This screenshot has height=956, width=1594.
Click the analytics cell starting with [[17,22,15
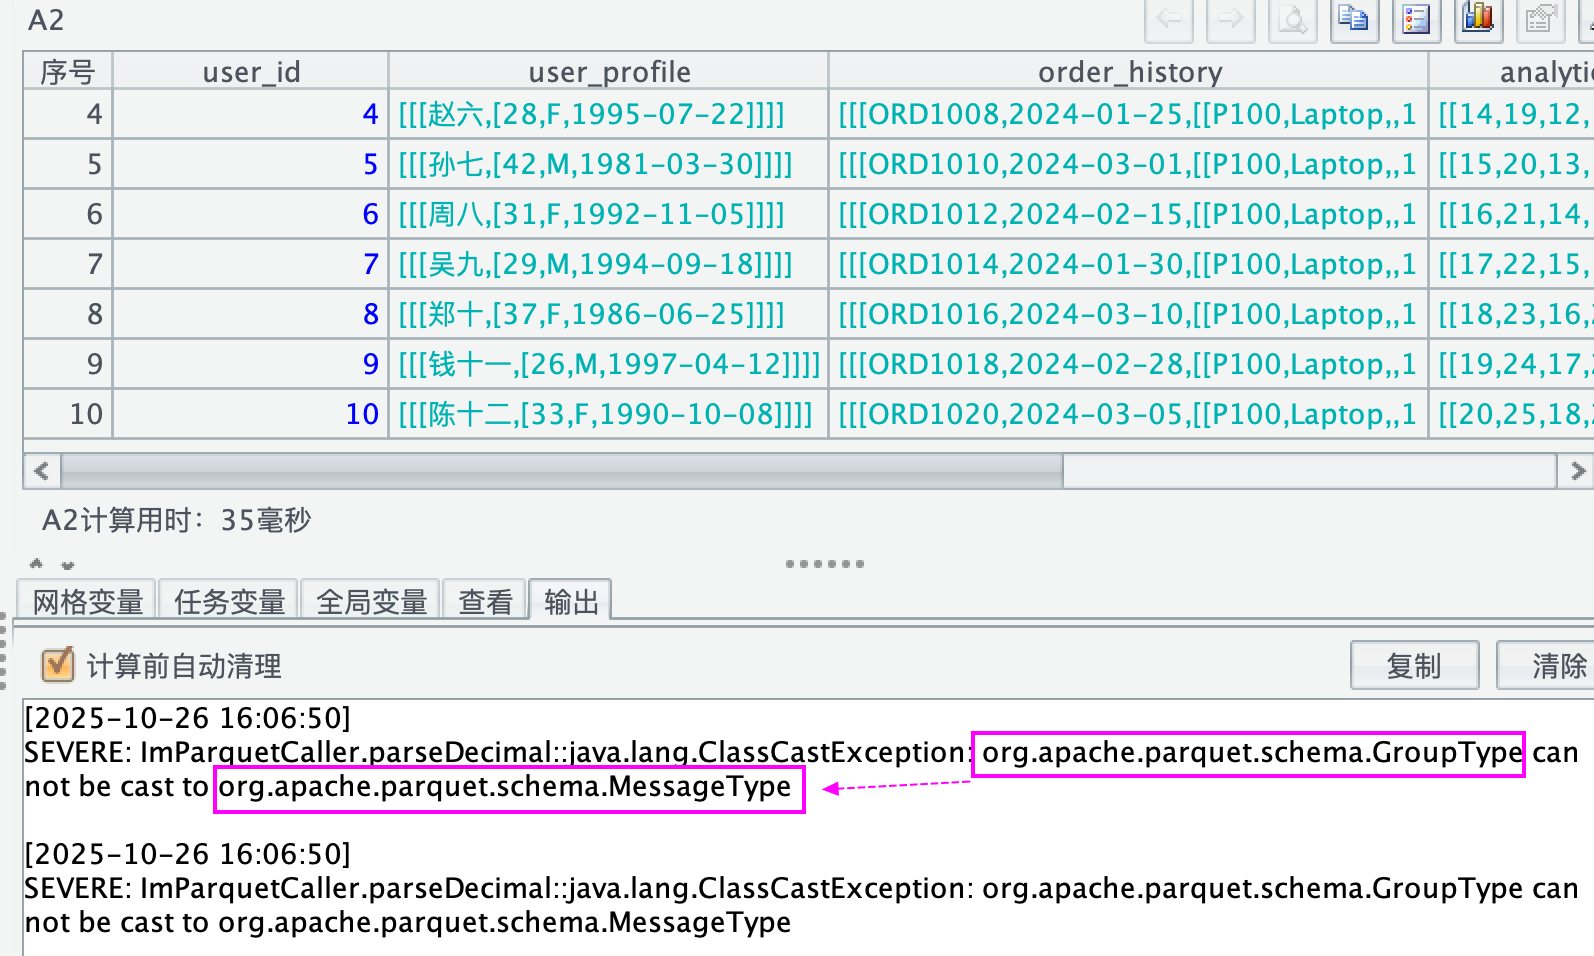[1512, 264]
